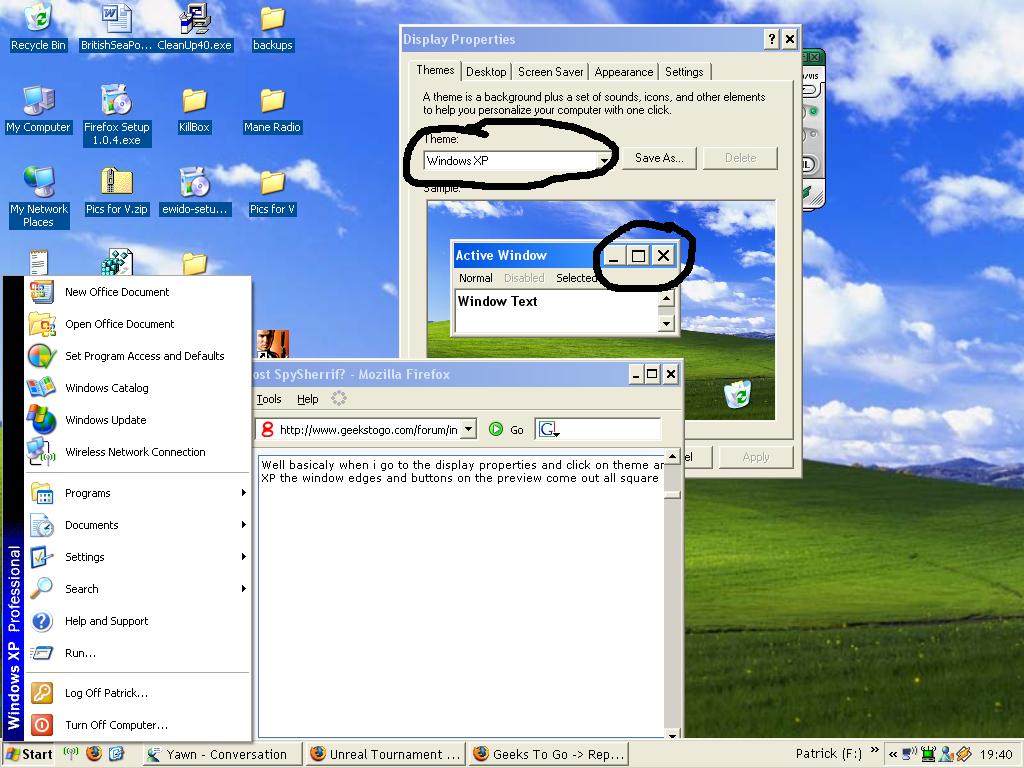
Task: Launch Firefox from the Quick Launch bar
Action: pos(94,754)
